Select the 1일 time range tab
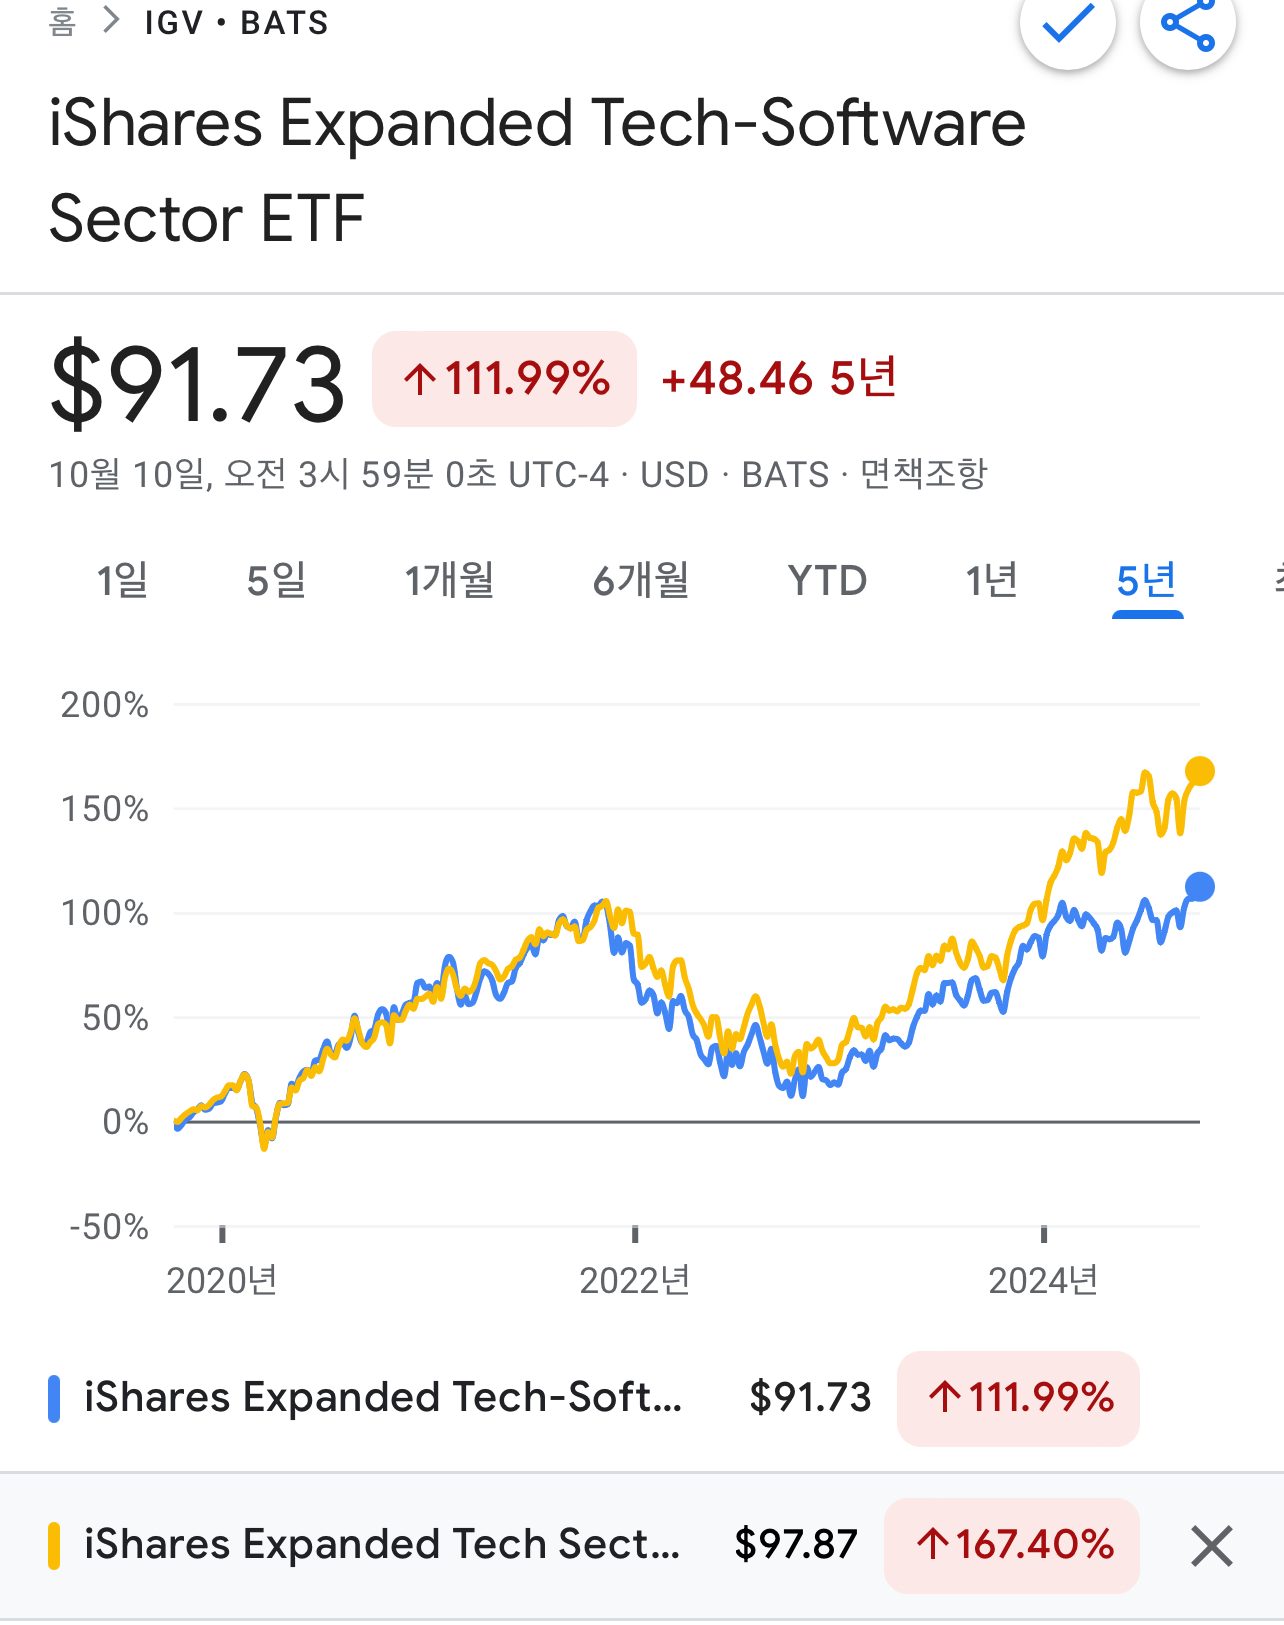The width and height of the screenshot is (1284, 1625). coord(122,580)
